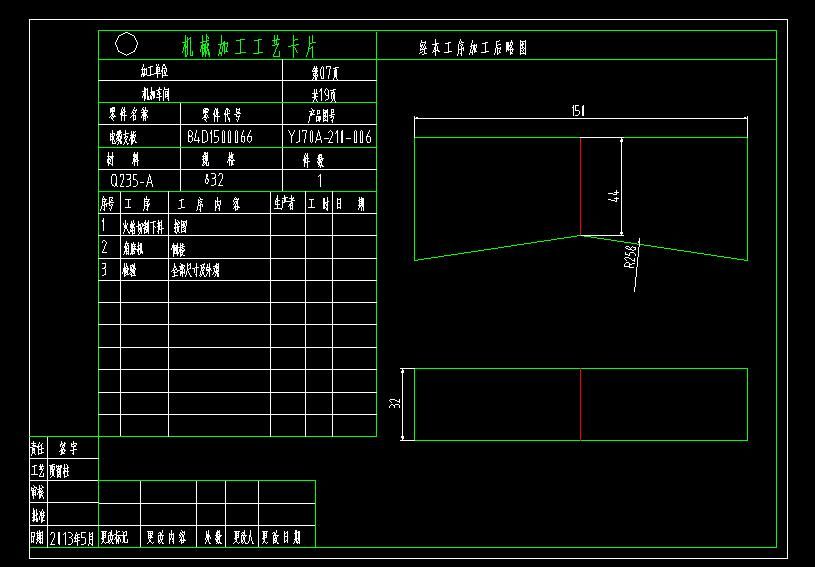Select the specification value δ32
Image resolution: width=815 pixels, height=567 pixels.
click(214, 181)
